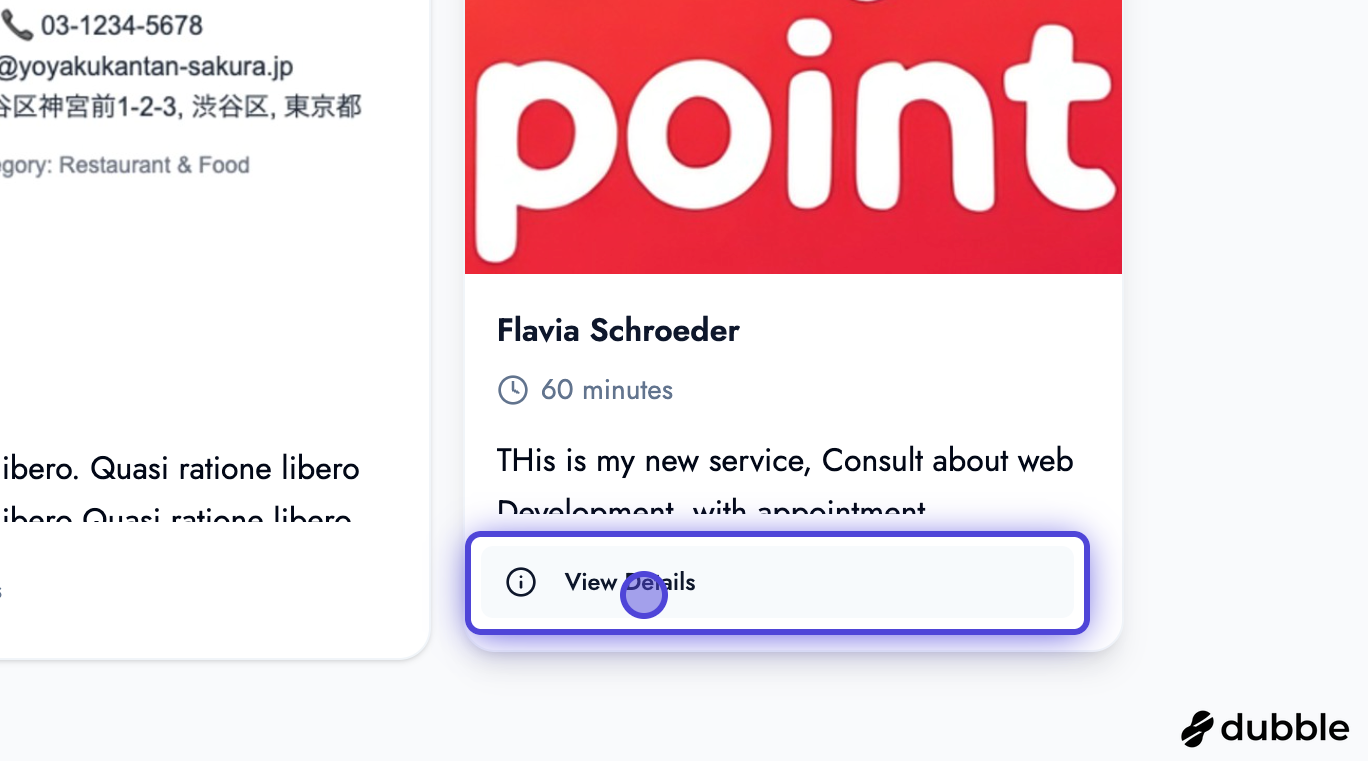The image size is (1368, 761).
Task: Click the truncated link at the left card bottom
Action: click(x=1, y=591)
